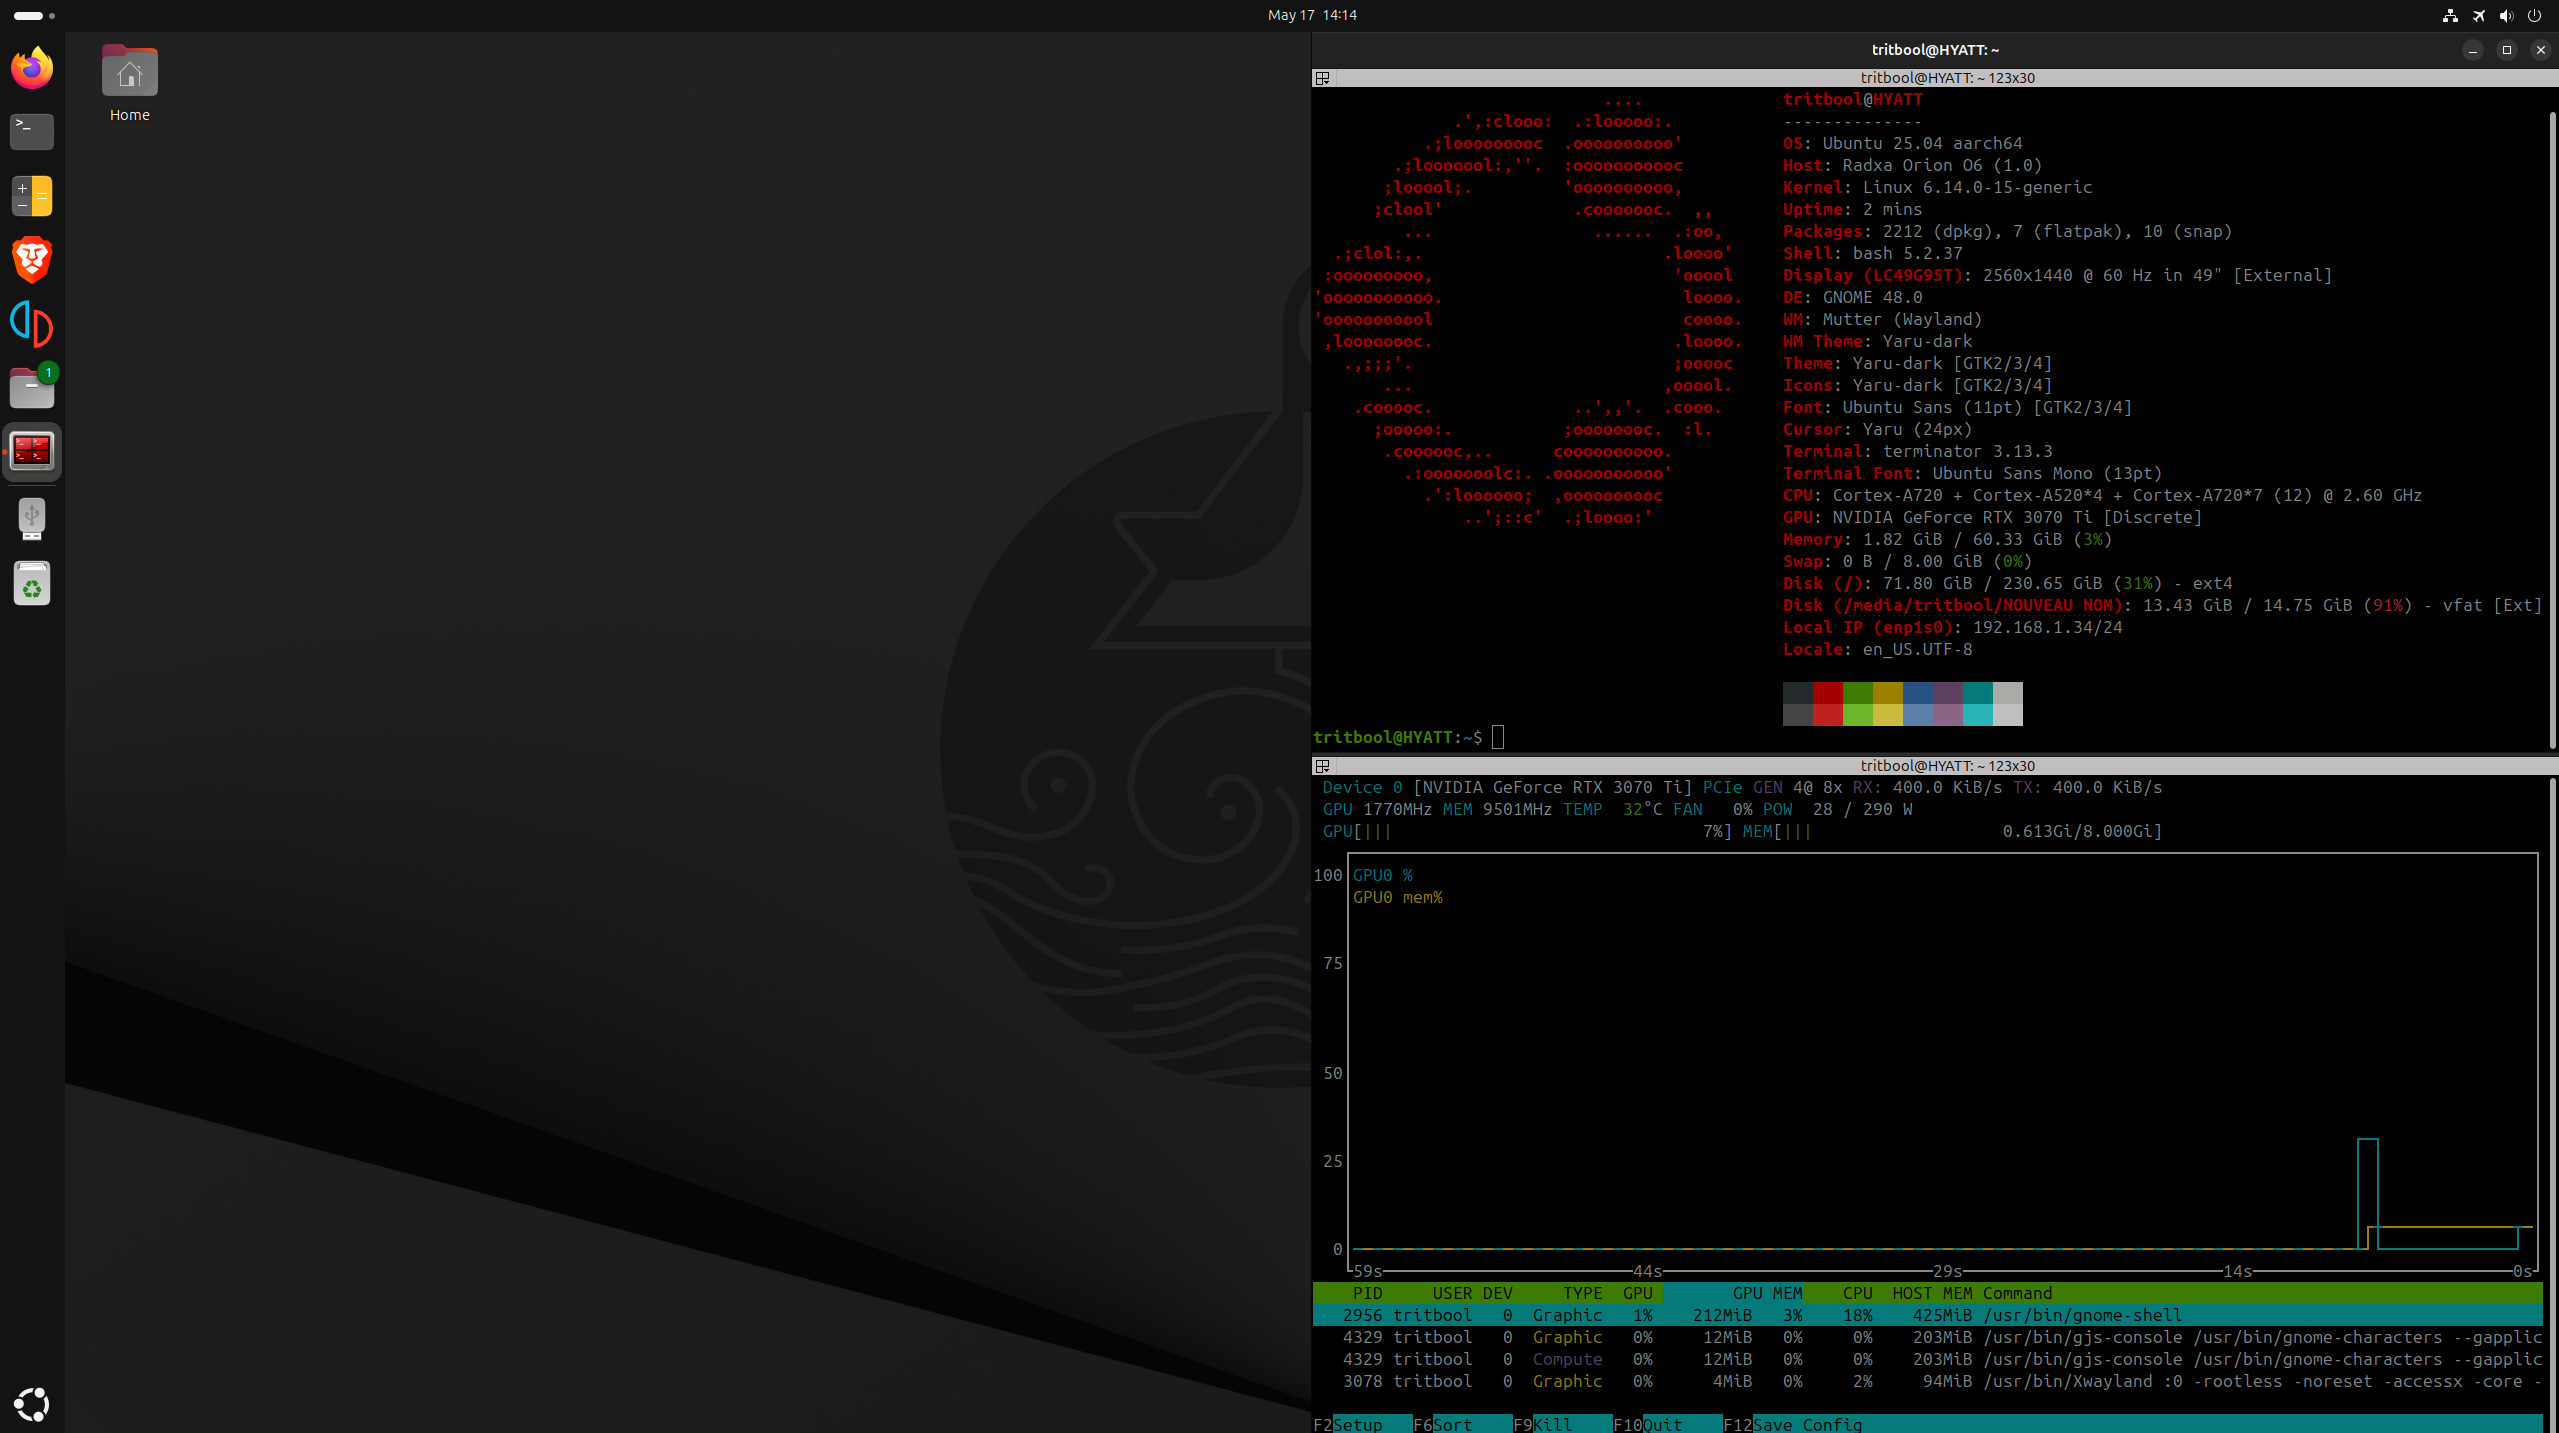The image size is (2559, 1433).
Task: Click the PID column header
Action: 1367,1293
